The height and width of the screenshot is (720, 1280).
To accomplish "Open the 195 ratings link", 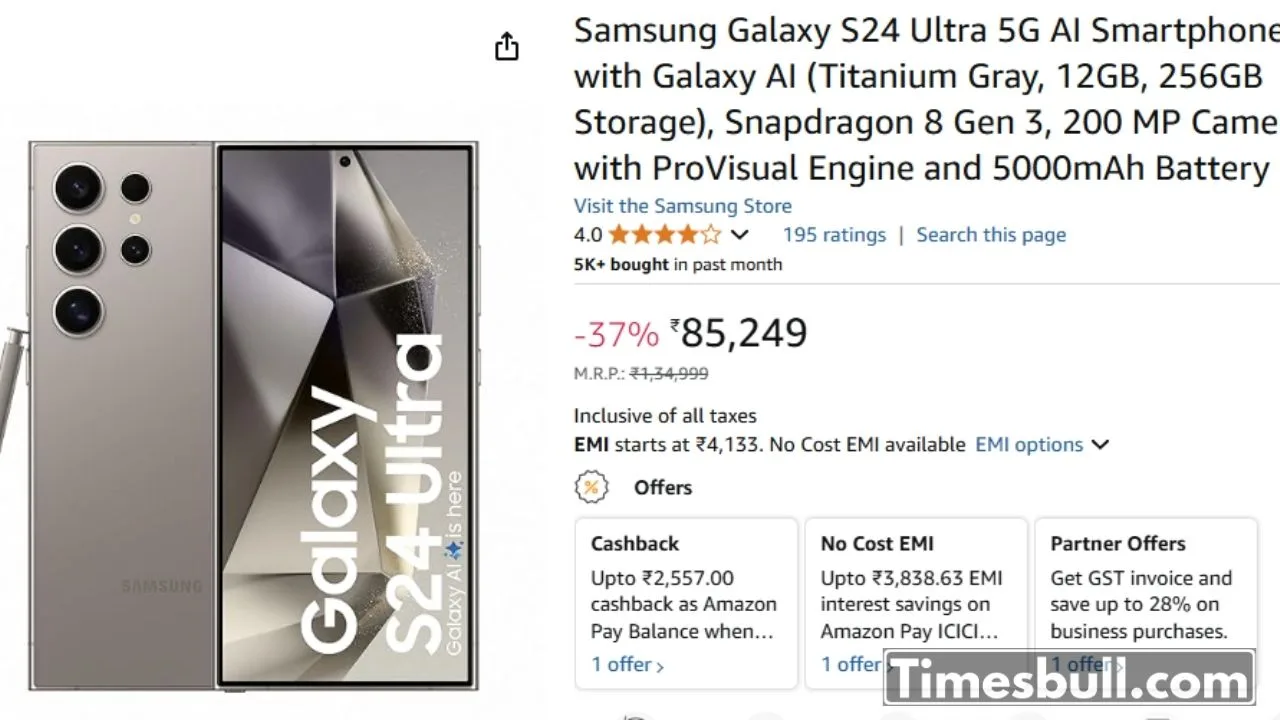I will (834, 235).
